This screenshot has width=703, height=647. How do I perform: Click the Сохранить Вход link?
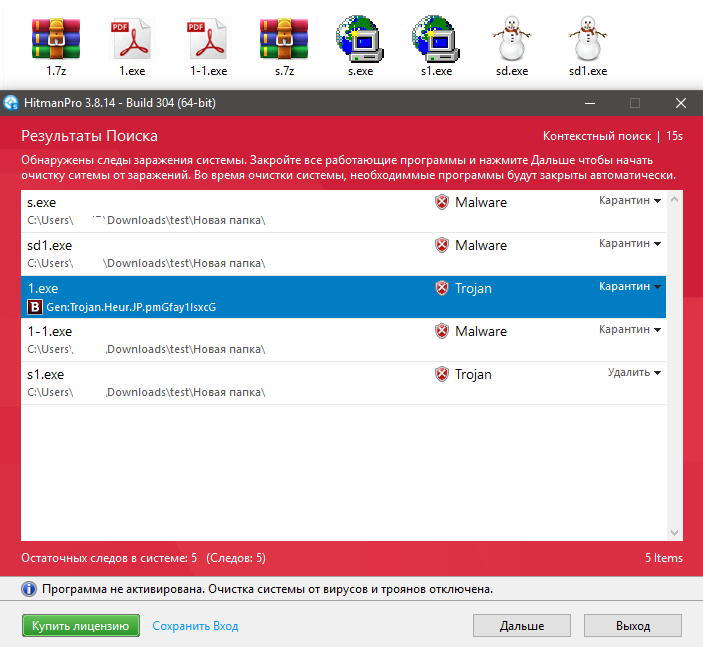(x=195, y=626)
